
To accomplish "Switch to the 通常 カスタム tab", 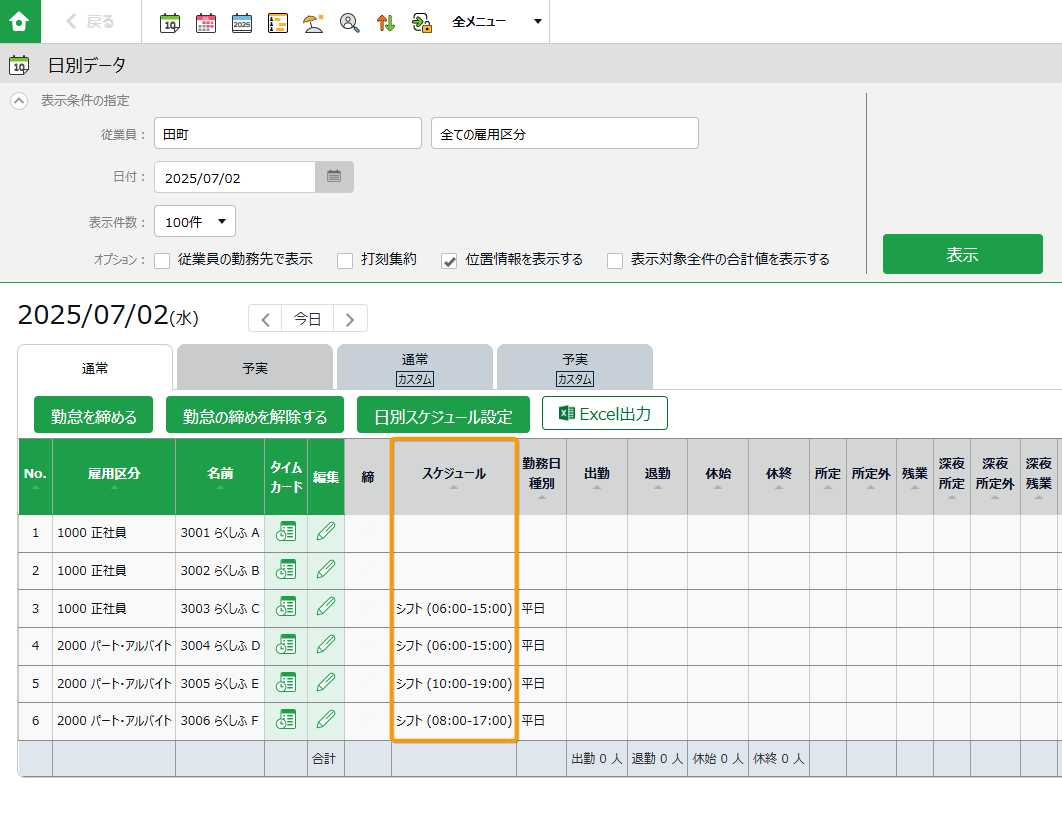I will point(415,369).
